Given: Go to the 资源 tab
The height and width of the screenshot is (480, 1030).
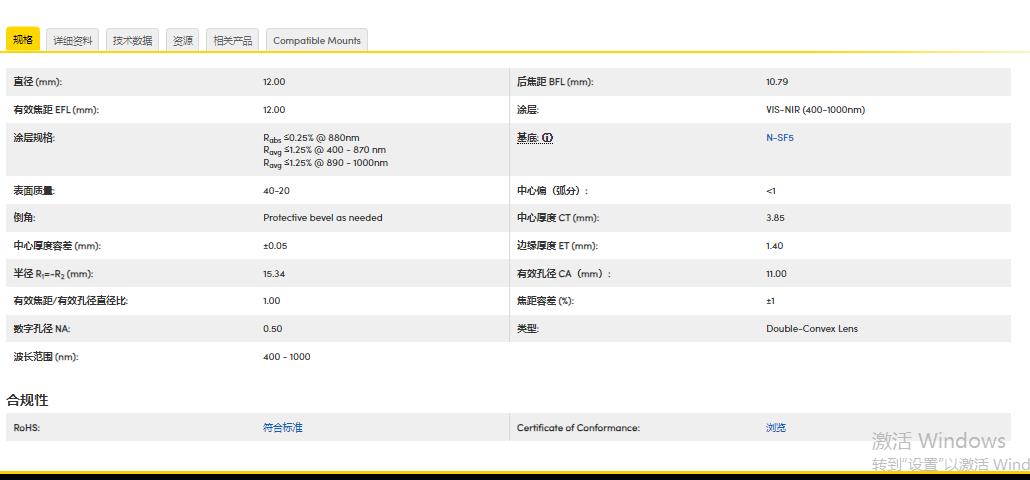Looking at the screenshot, I should tap(183, 40).
